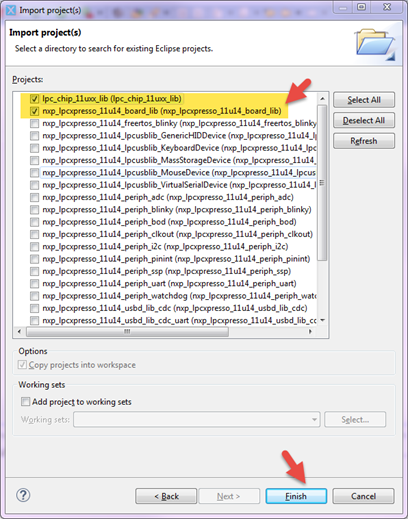The height and width of the screenshot is (519, 408).
Task: Maximize the Import project(s) window
Action: (361, 7)
